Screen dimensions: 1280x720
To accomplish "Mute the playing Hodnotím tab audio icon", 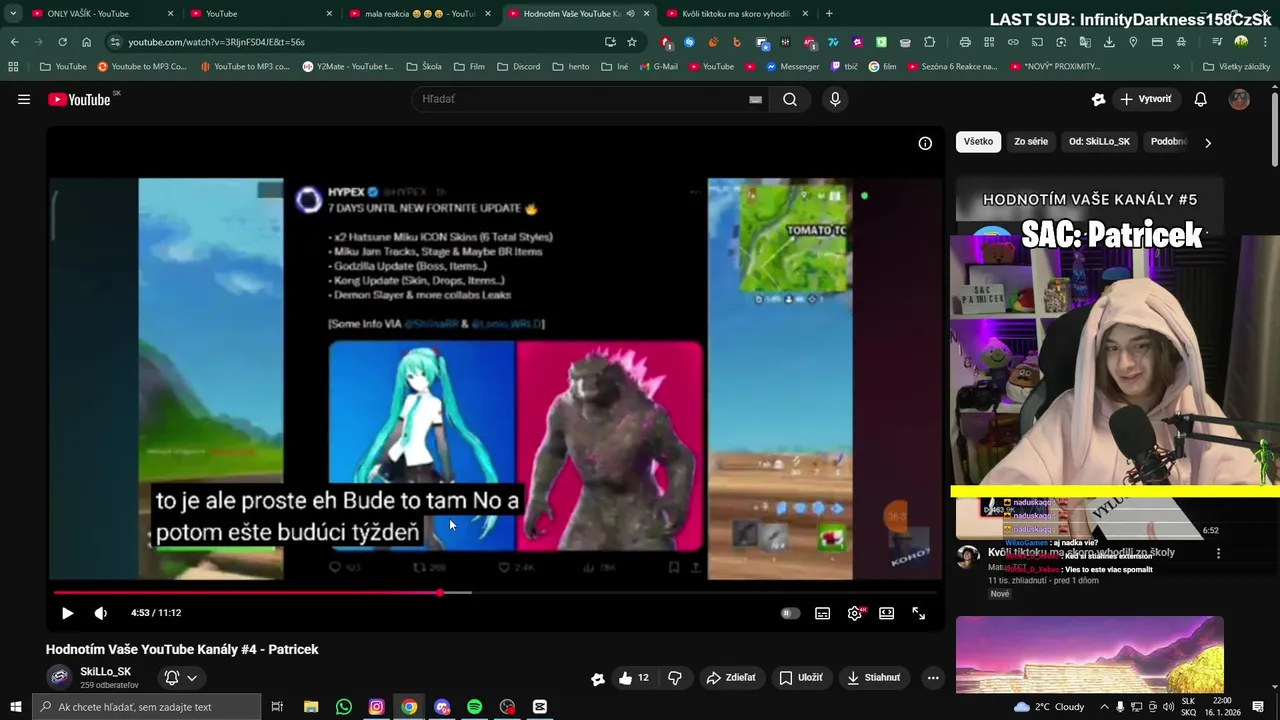I will (630, 14).
